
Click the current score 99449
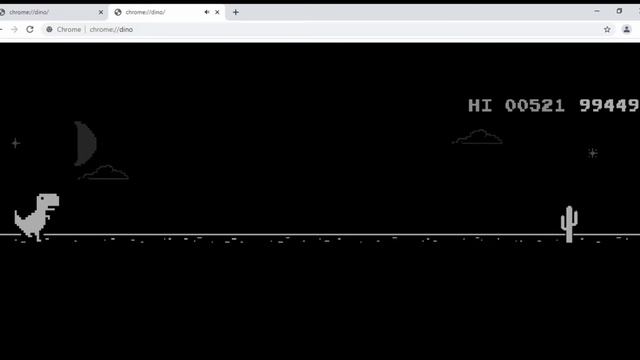click(609, 105)
